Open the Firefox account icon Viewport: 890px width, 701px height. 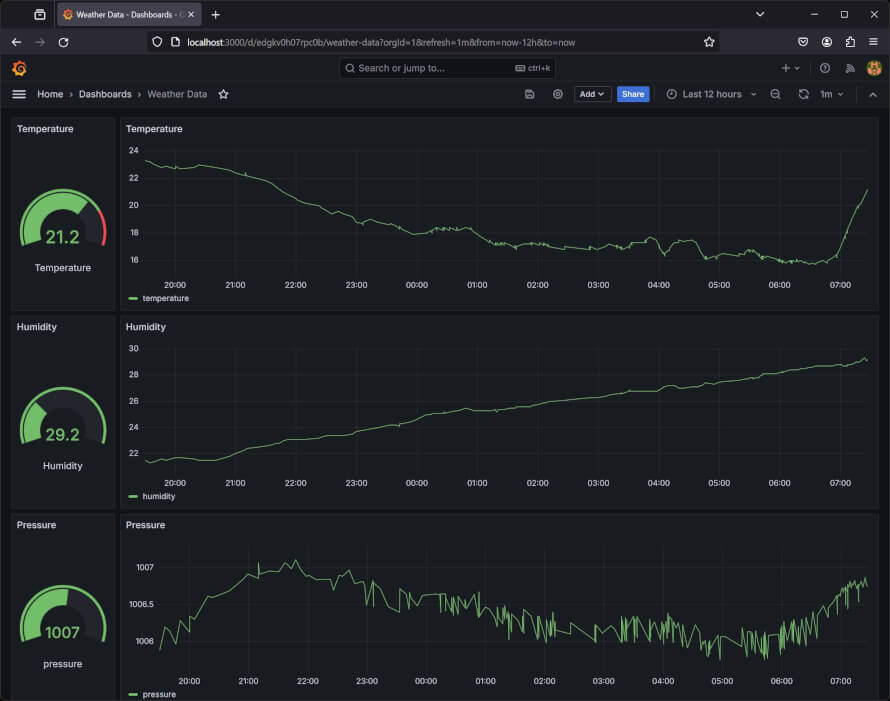pos(826,42)
